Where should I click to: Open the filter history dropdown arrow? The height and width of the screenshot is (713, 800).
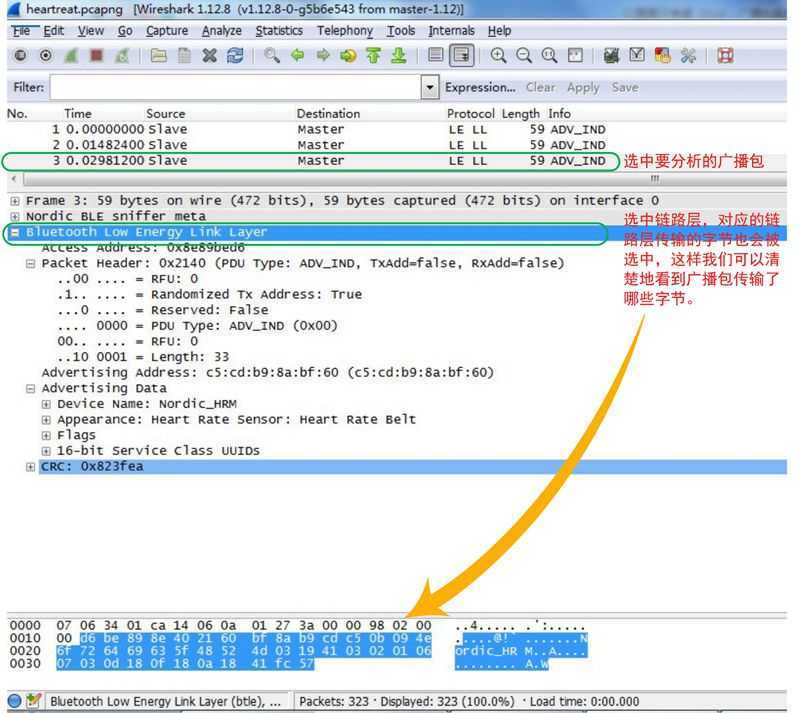tap(430, 87)
